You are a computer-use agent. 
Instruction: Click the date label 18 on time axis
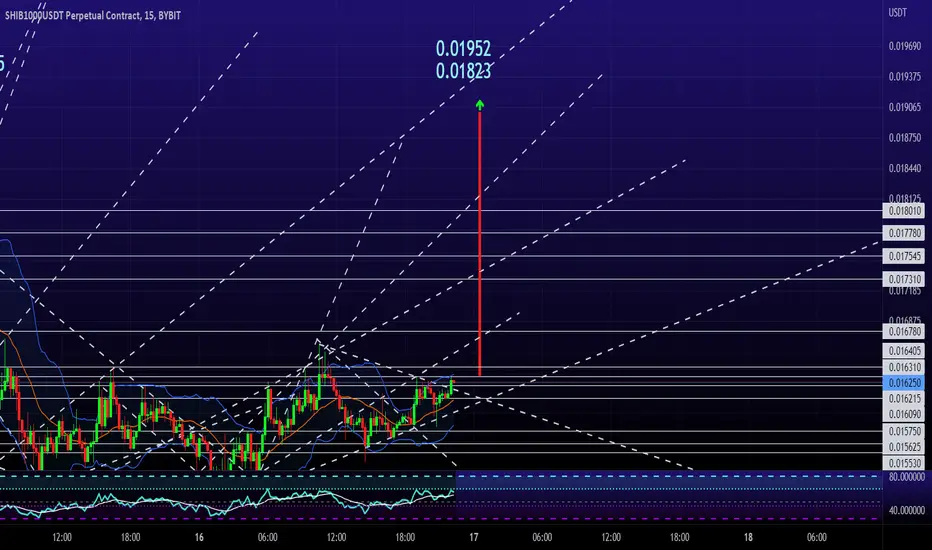coord(748,538)
